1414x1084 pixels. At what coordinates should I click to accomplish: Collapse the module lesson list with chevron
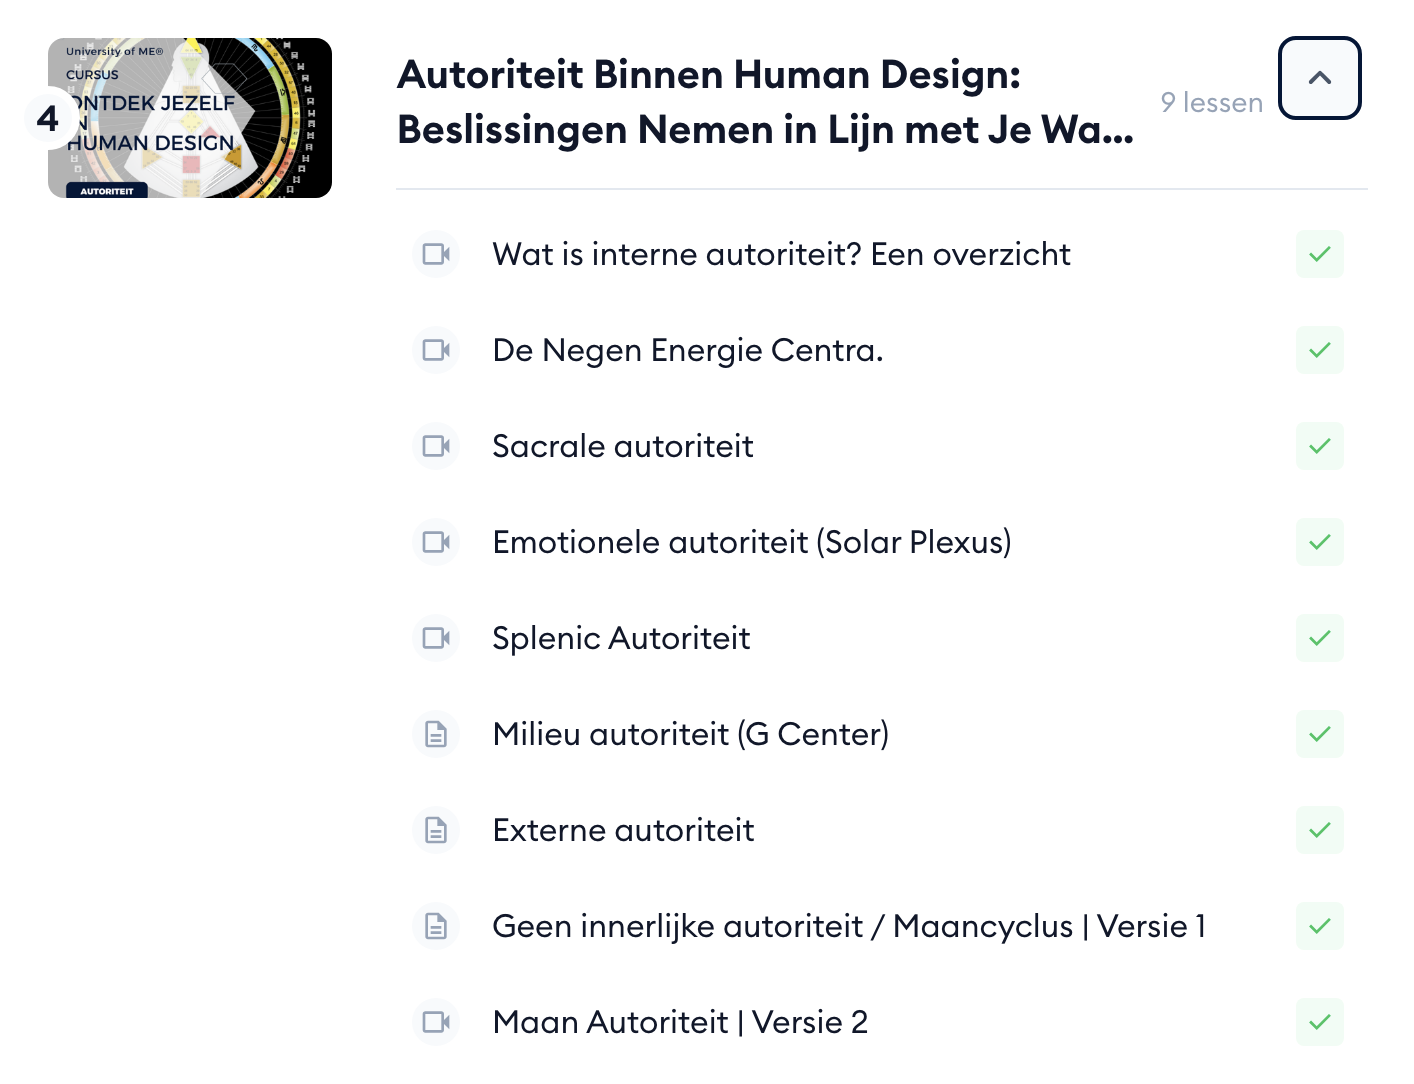pos(1319,78)
